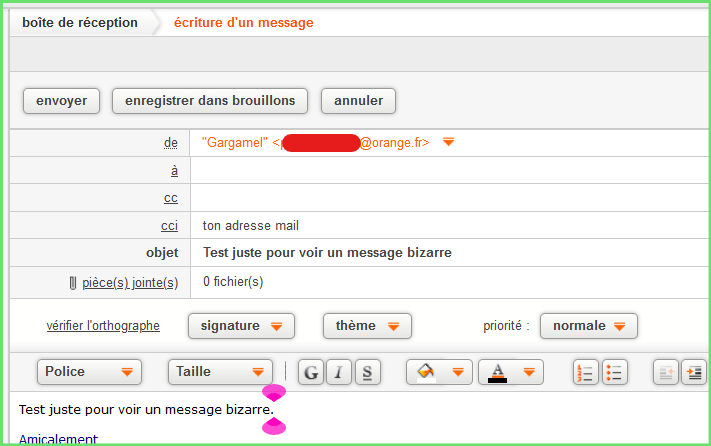Switch to boîte de réception tab
Viewport: 711px width, 446px height.
(80, 23)
